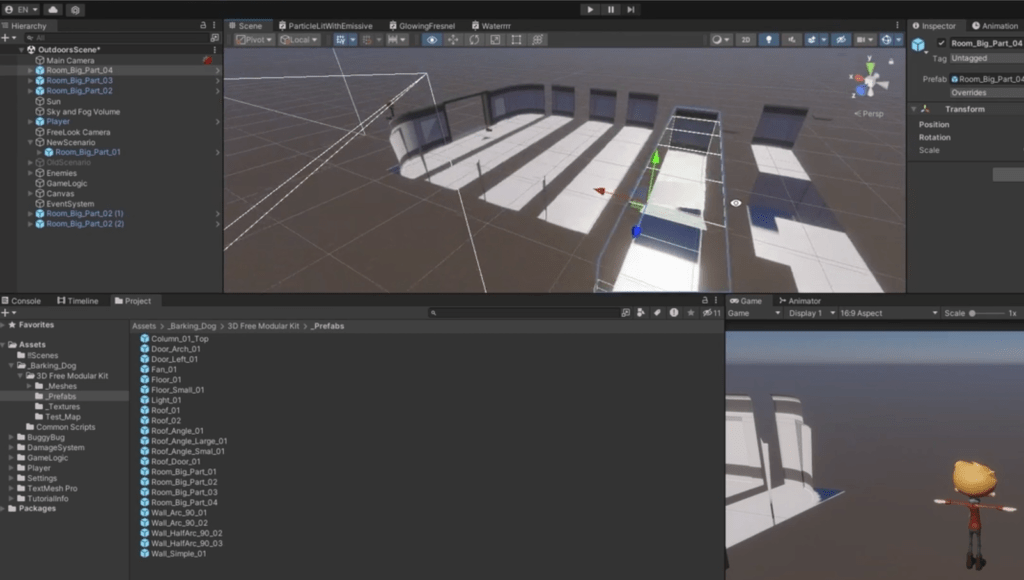Open the 16:9 Aspect dropdown
1024x580 pixels.
pyautogui.click(x=888, y=314)
